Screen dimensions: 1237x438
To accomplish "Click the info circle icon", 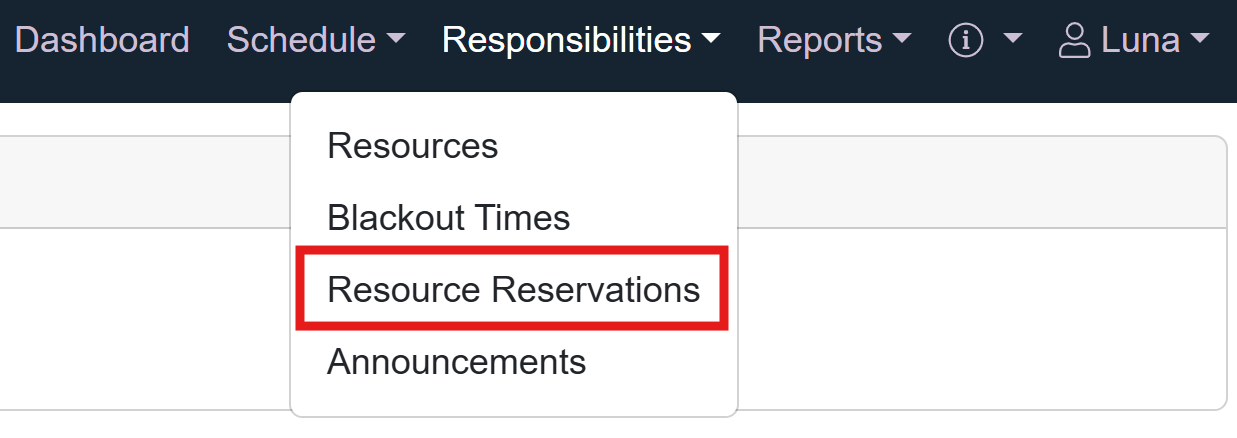I will click(x=966, y=41).
